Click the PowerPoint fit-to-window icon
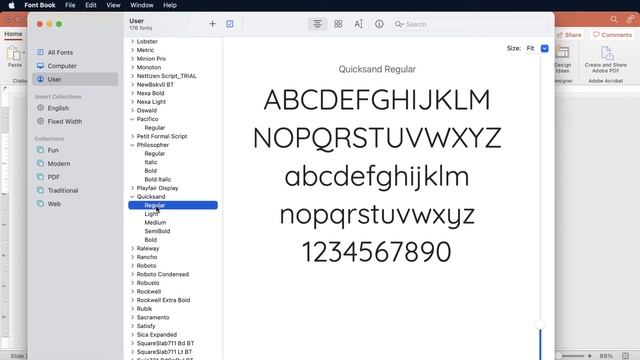This screenshot has width=640, height=360. click(x=625, y=356)
